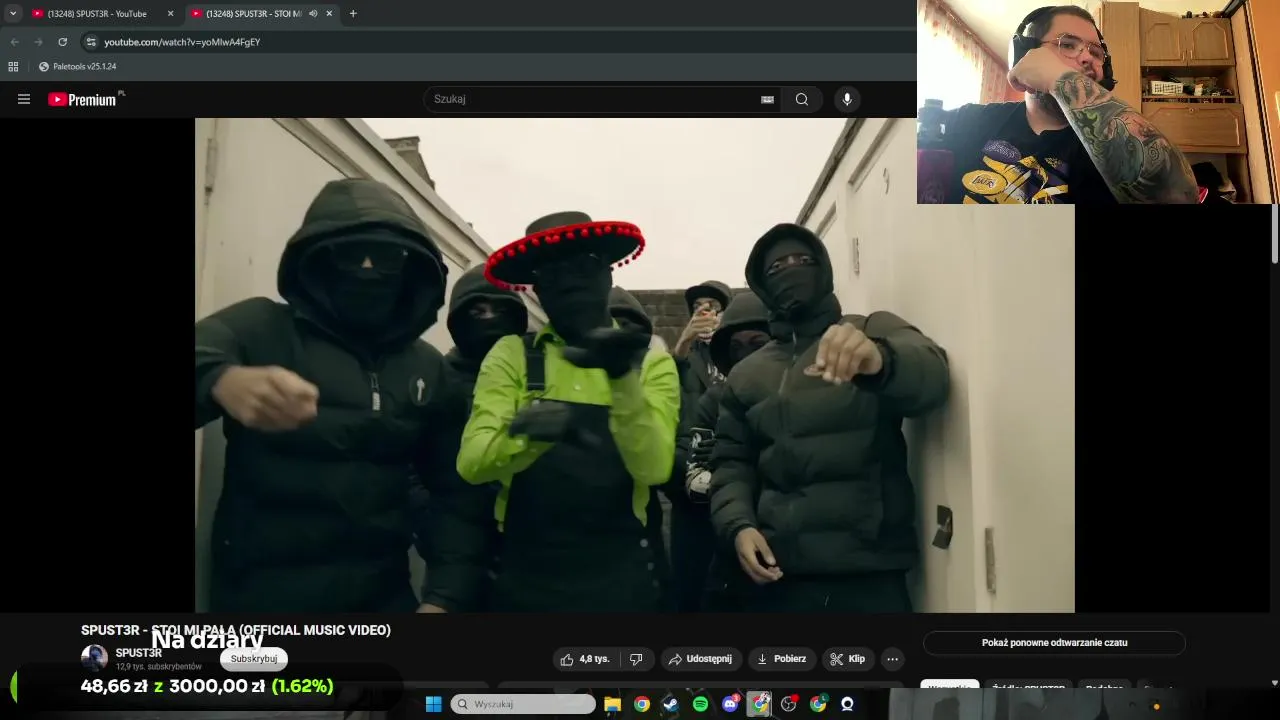Image resolution: width=1280 pixels, height=720 pixels.
Task: Open a new browser tab
Action: (x=353, y=13)
